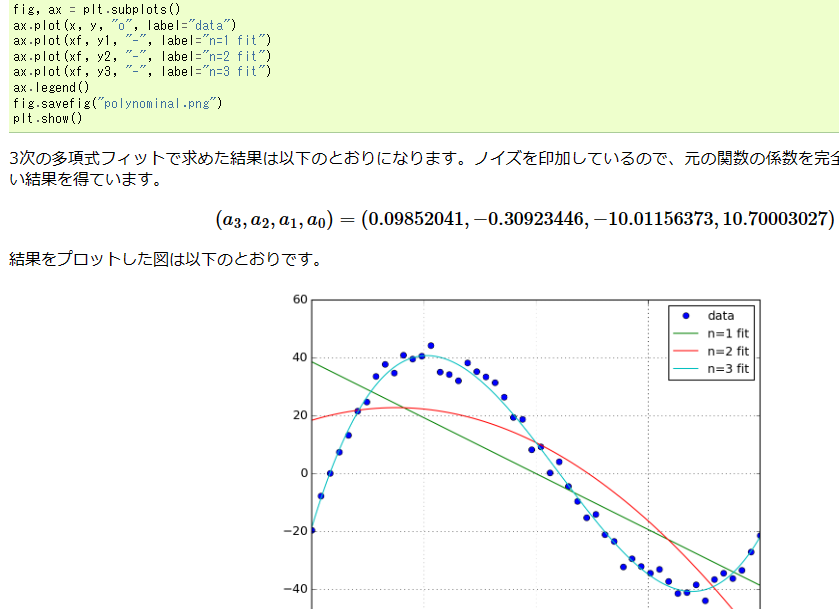The image size is (839, 609).
Task: Click the paragraph starting '3次の多項式フィット'
Action: [424, 168]
